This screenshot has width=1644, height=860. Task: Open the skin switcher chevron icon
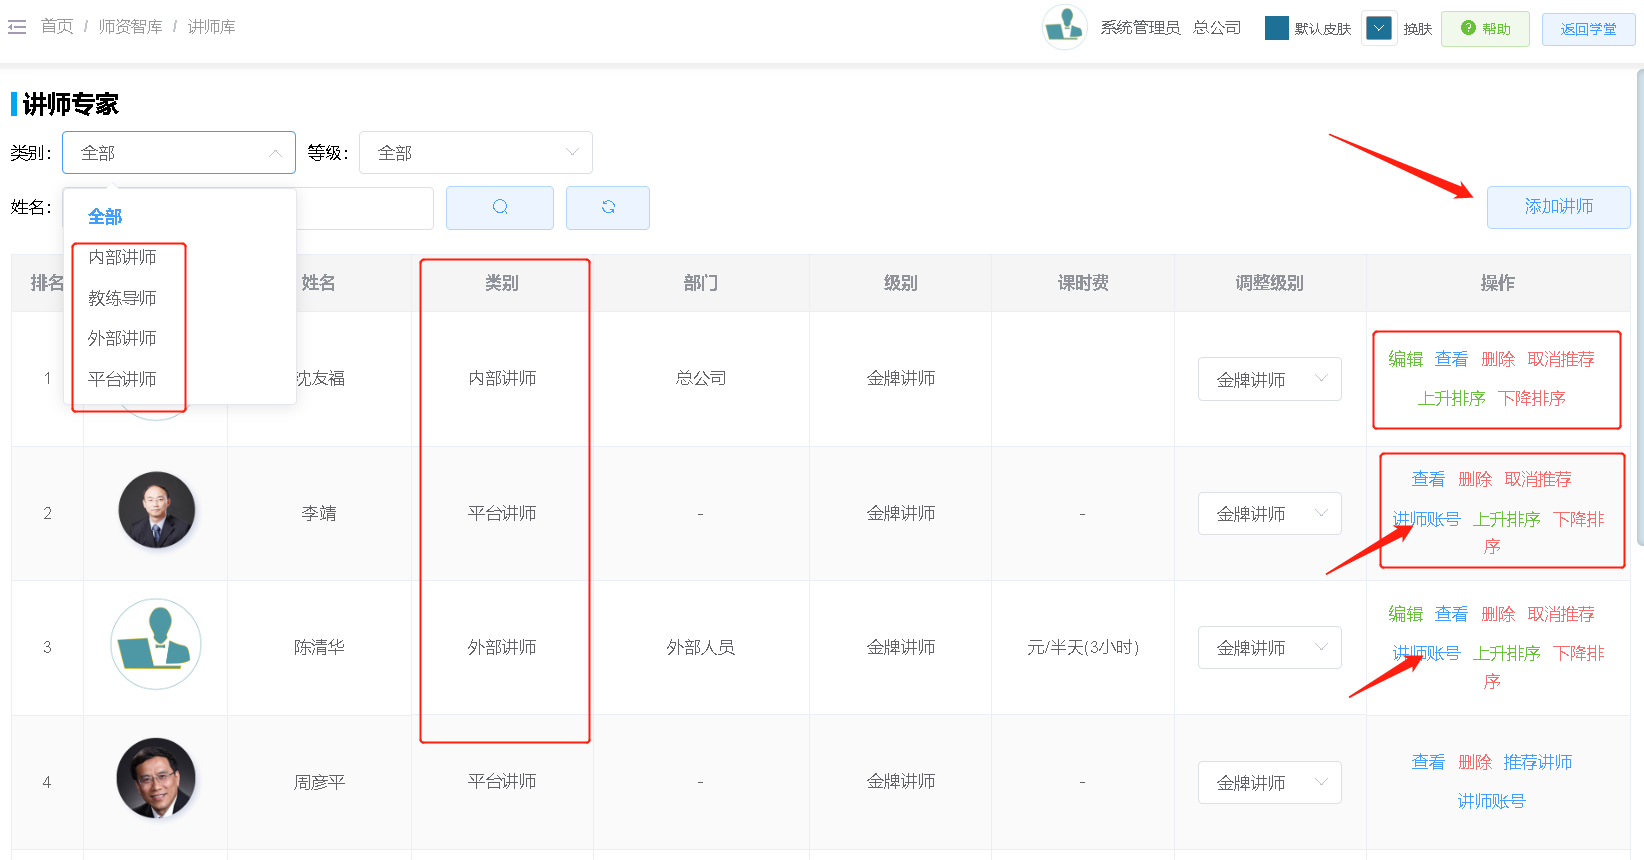pos(1379,28)
